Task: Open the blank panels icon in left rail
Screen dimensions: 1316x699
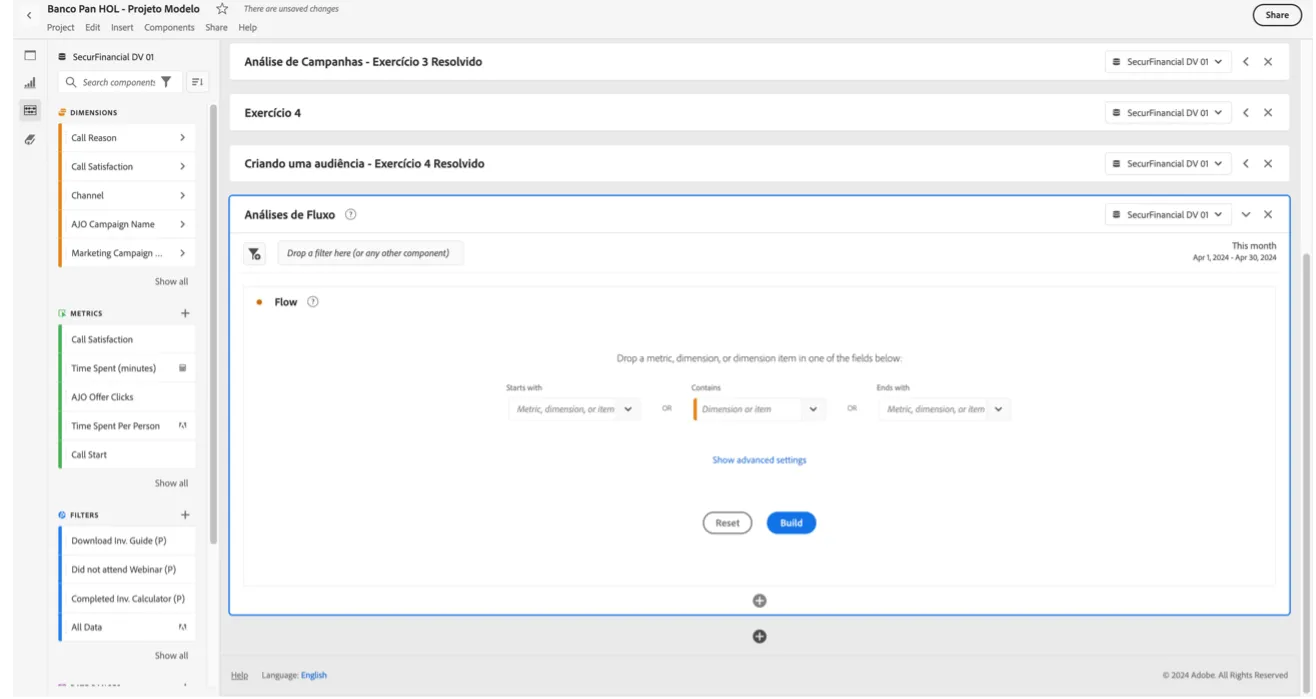Action: 30,56
